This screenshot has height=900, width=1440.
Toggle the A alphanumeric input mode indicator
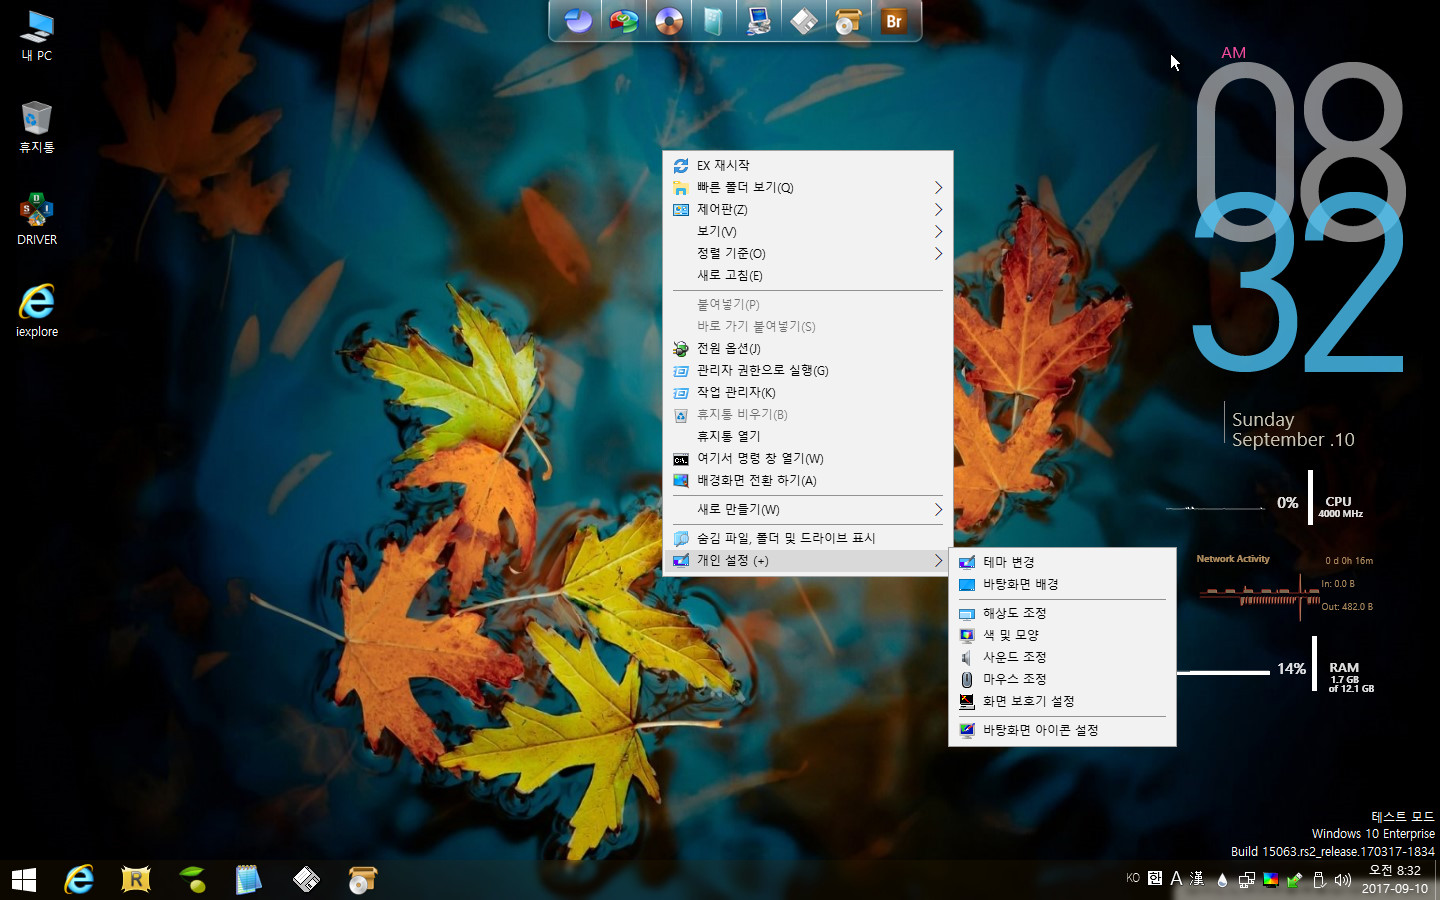tap(1176, 878)
